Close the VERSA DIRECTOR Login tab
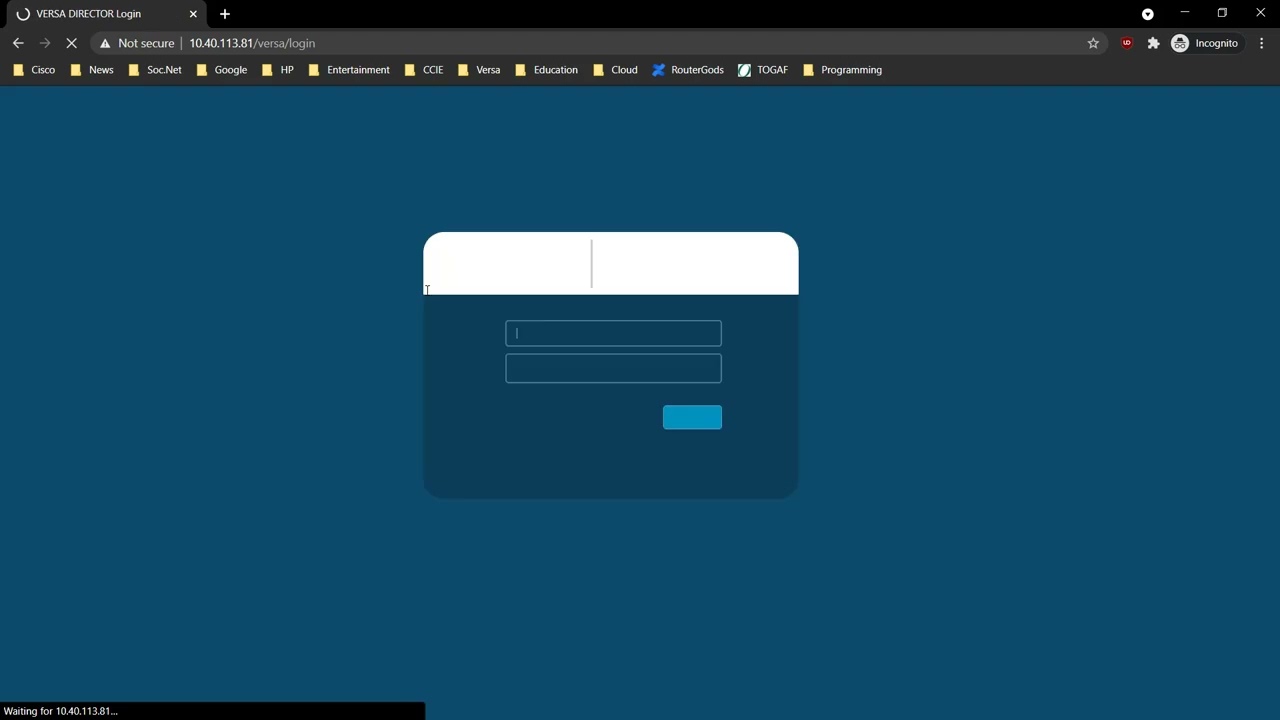 [x=193, y=14]
